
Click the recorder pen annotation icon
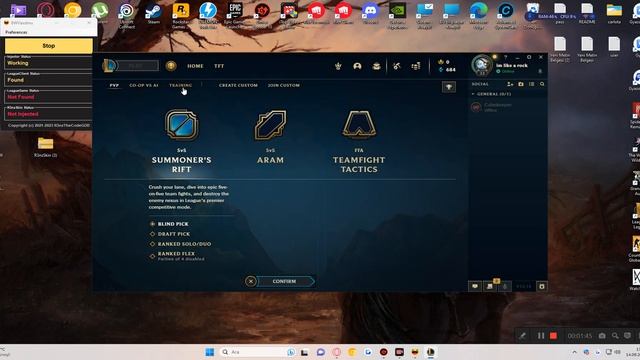pos(522,336)
